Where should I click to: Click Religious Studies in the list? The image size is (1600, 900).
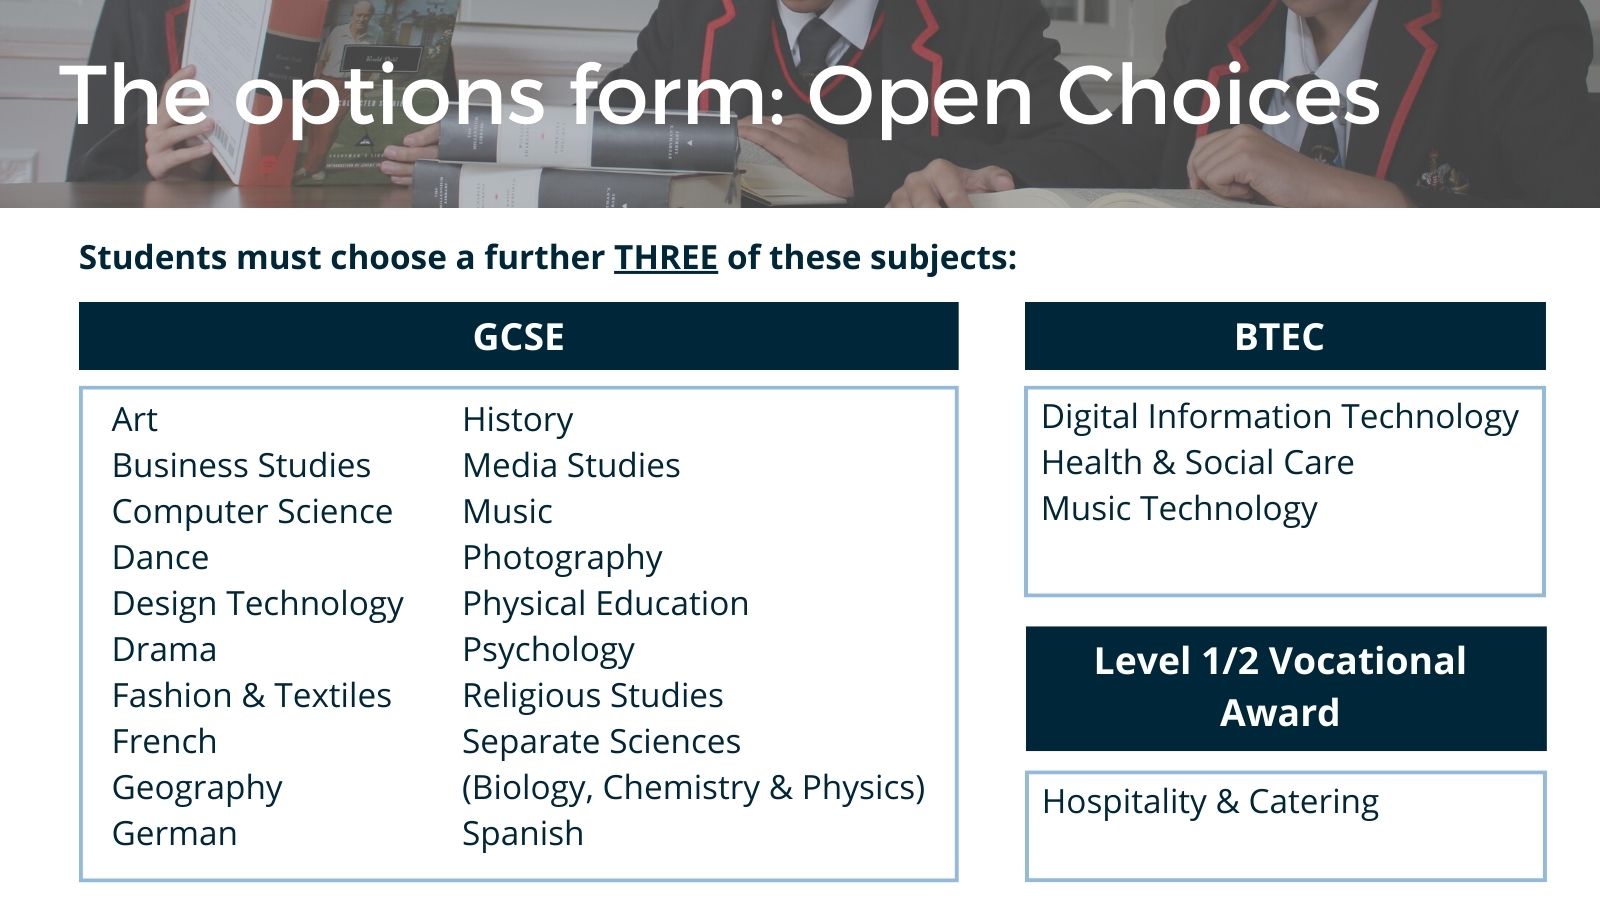pyautogui.click(x=593, y=696)
